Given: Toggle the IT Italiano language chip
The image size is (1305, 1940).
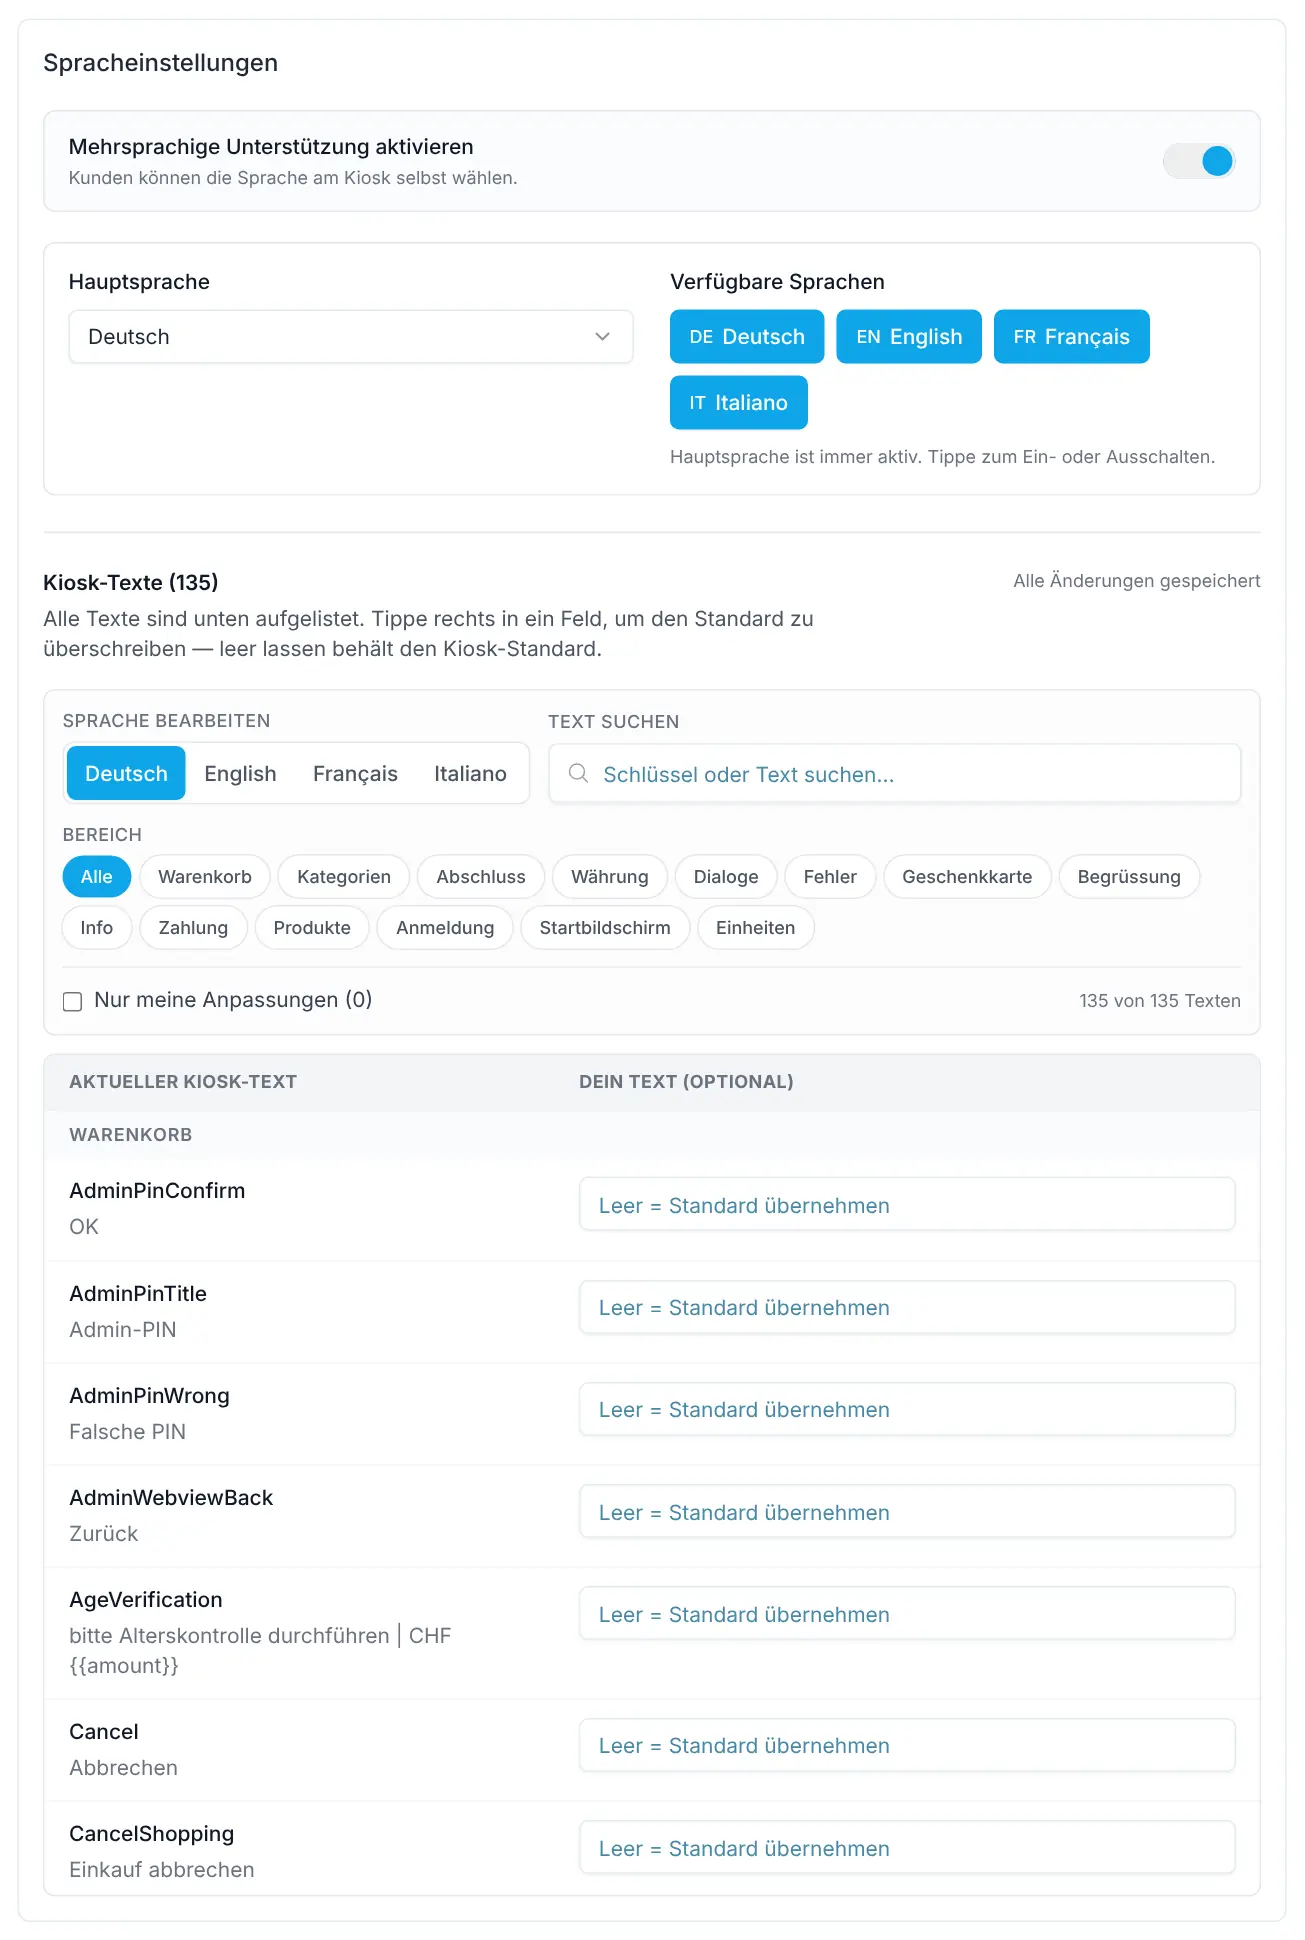Looking at the screenshot, I should click(739, 403).
